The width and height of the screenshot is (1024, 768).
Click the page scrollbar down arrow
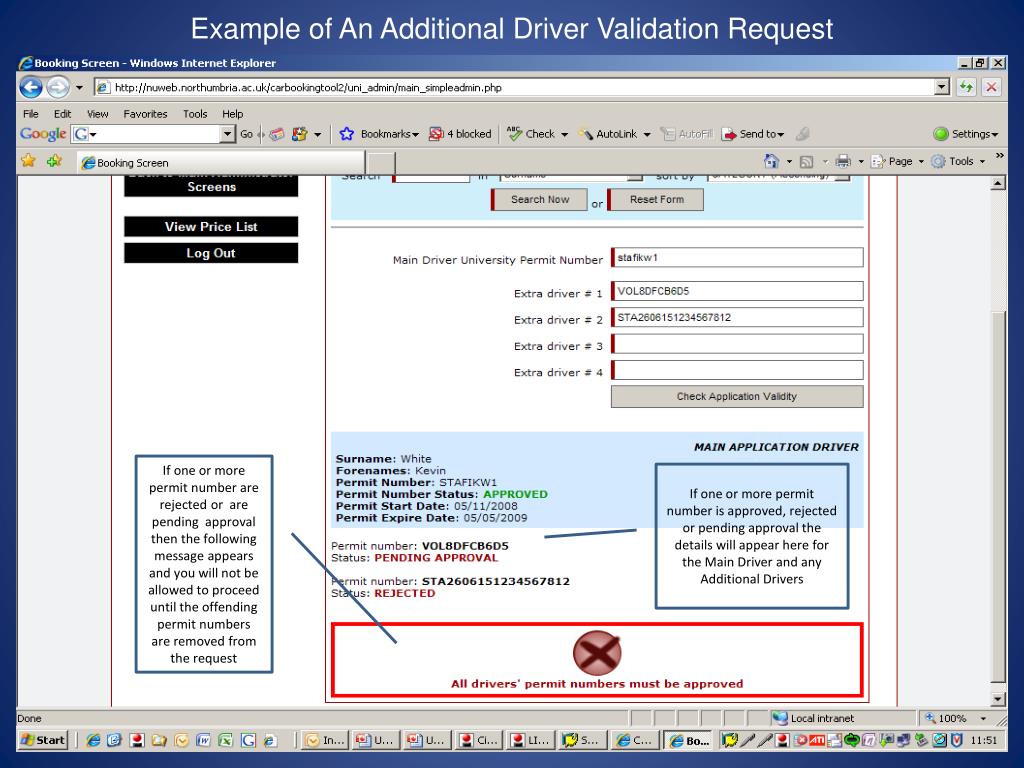pyautogui.click(x=998, y=699)
